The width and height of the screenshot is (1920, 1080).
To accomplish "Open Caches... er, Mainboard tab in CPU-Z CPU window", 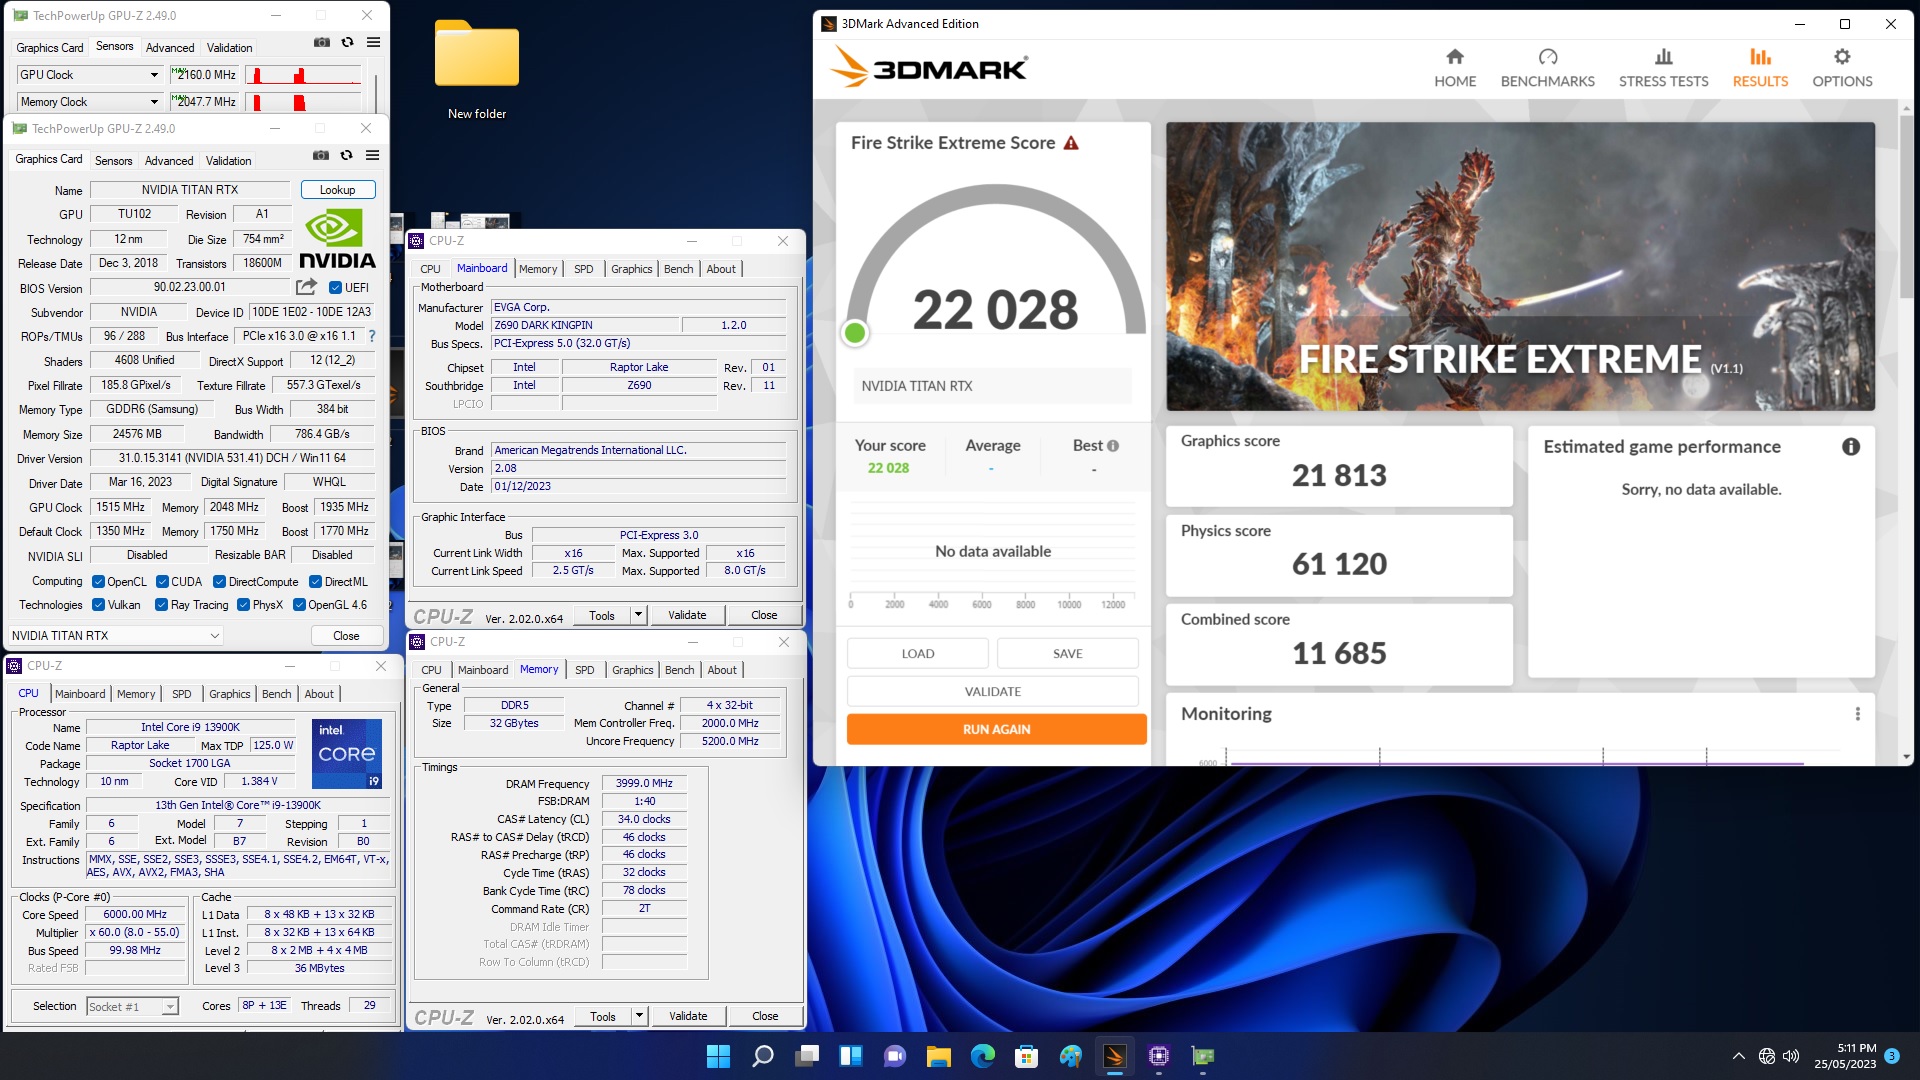I will coord(80,694).
